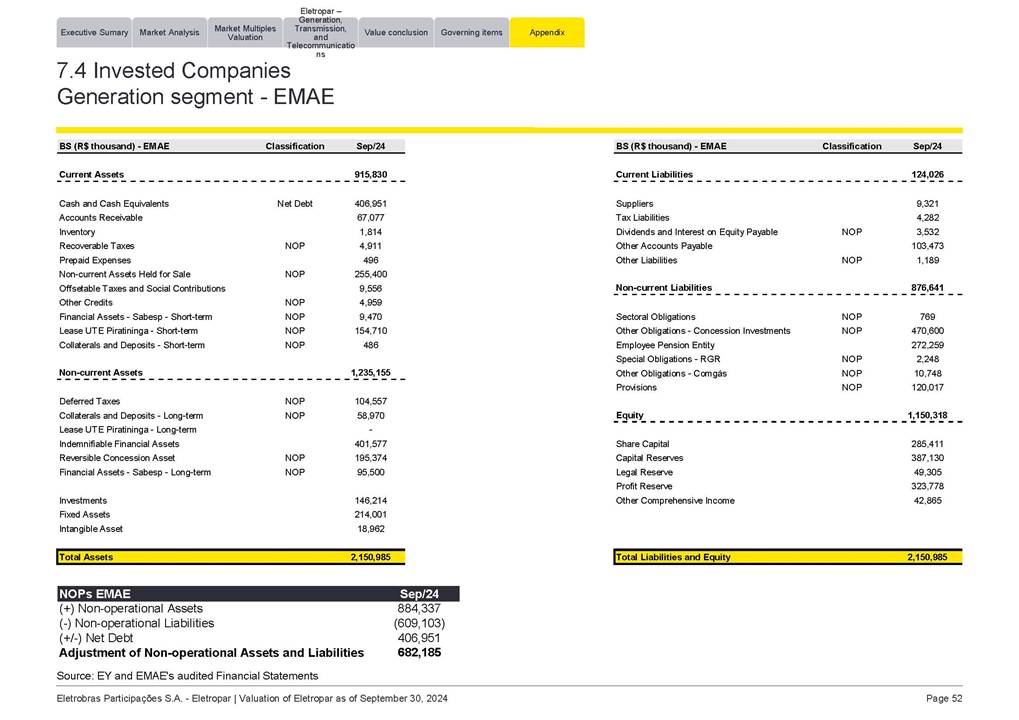Click the highlighted Appendix tab
The image size is (1019, 720).
point(547,33)
